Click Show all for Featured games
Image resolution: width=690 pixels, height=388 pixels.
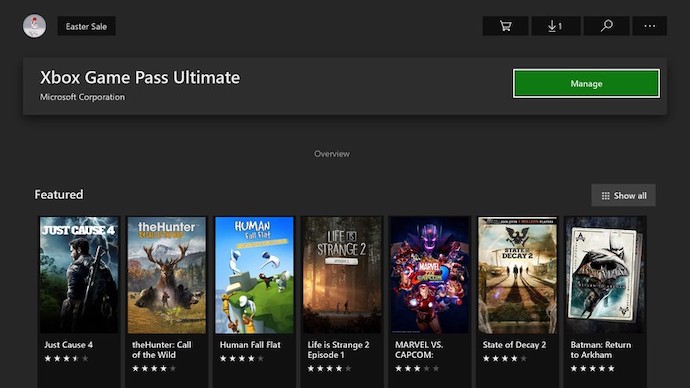[624, 195]
